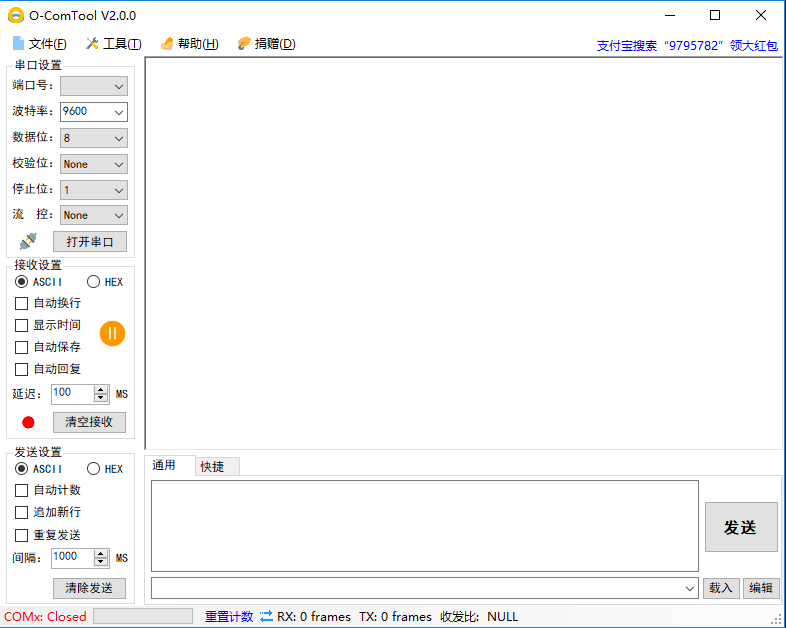The width and height of the screenshot is (786, 628).
Task: Enable the 显示时间 checkbox
Action: point(22,325)
